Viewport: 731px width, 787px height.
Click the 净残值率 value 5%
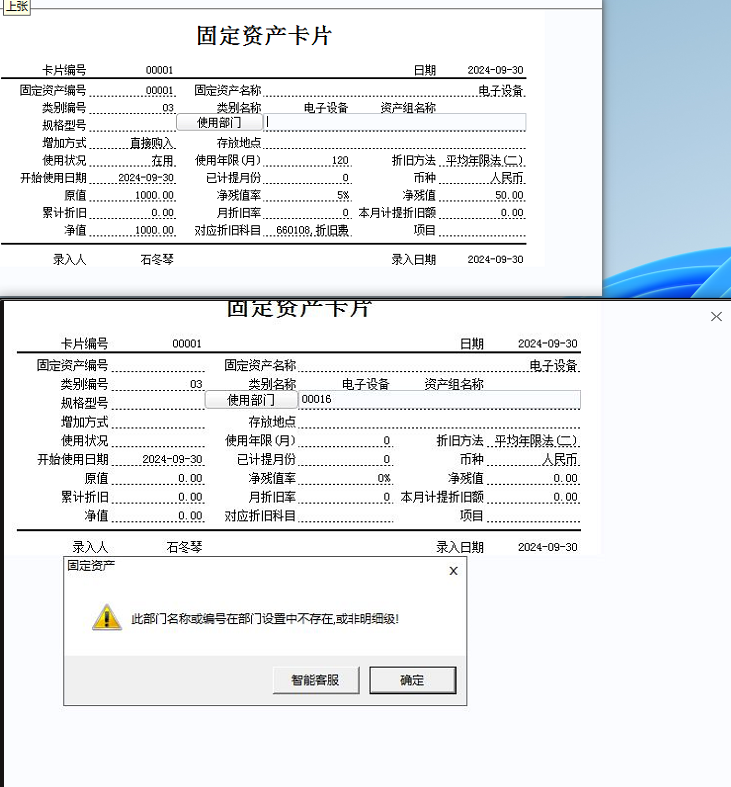tap(343, 195)
